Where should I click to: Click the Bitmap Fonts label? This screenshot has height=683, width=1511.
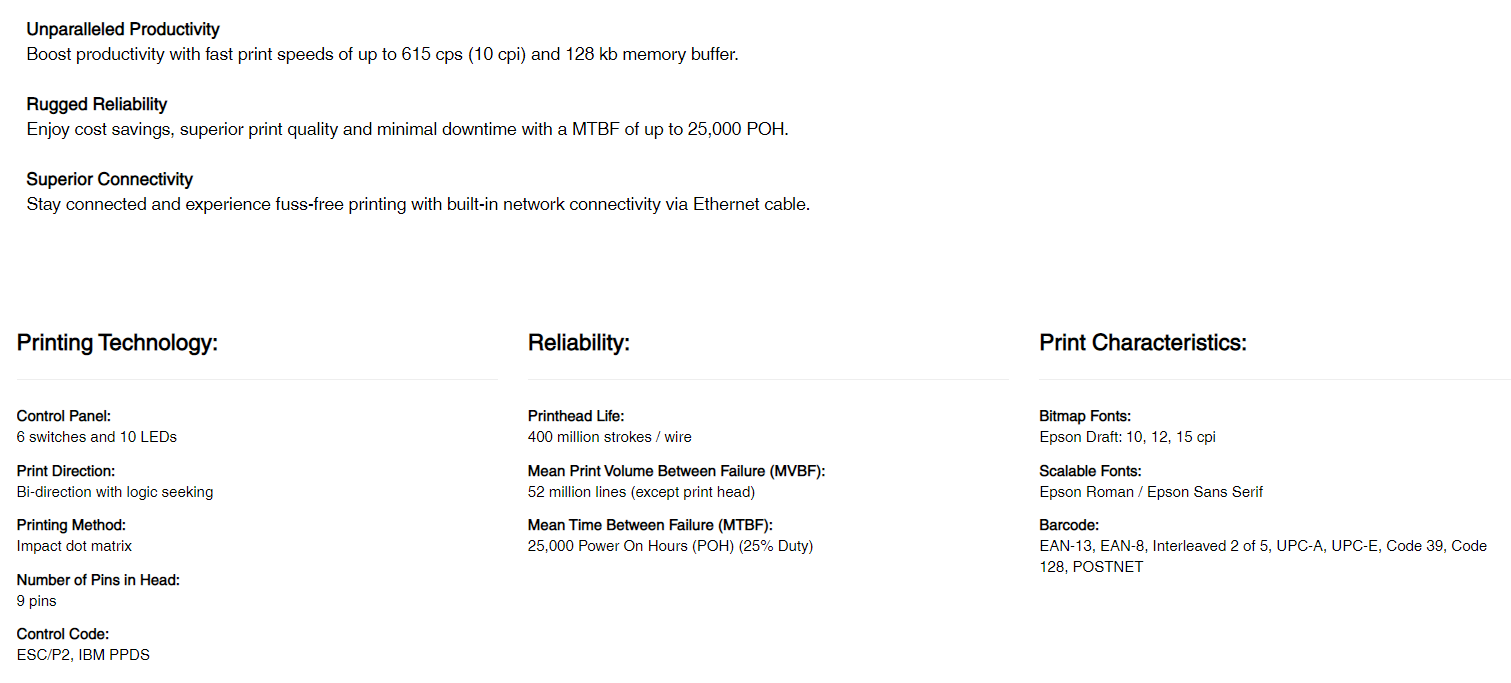tap(1085, 416)
